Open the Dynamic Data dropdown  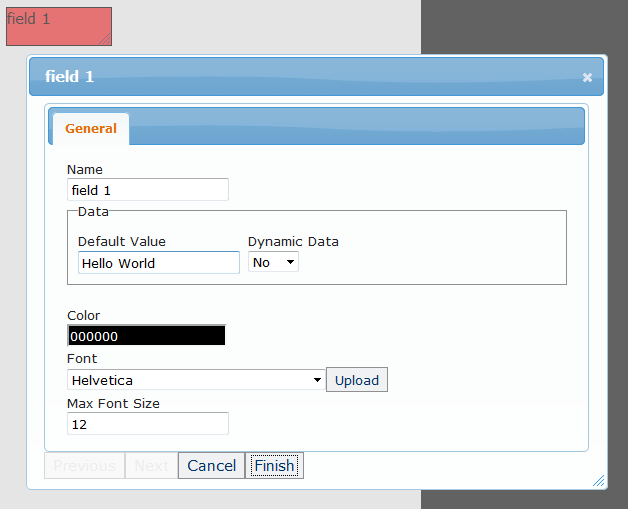(273, 262)
